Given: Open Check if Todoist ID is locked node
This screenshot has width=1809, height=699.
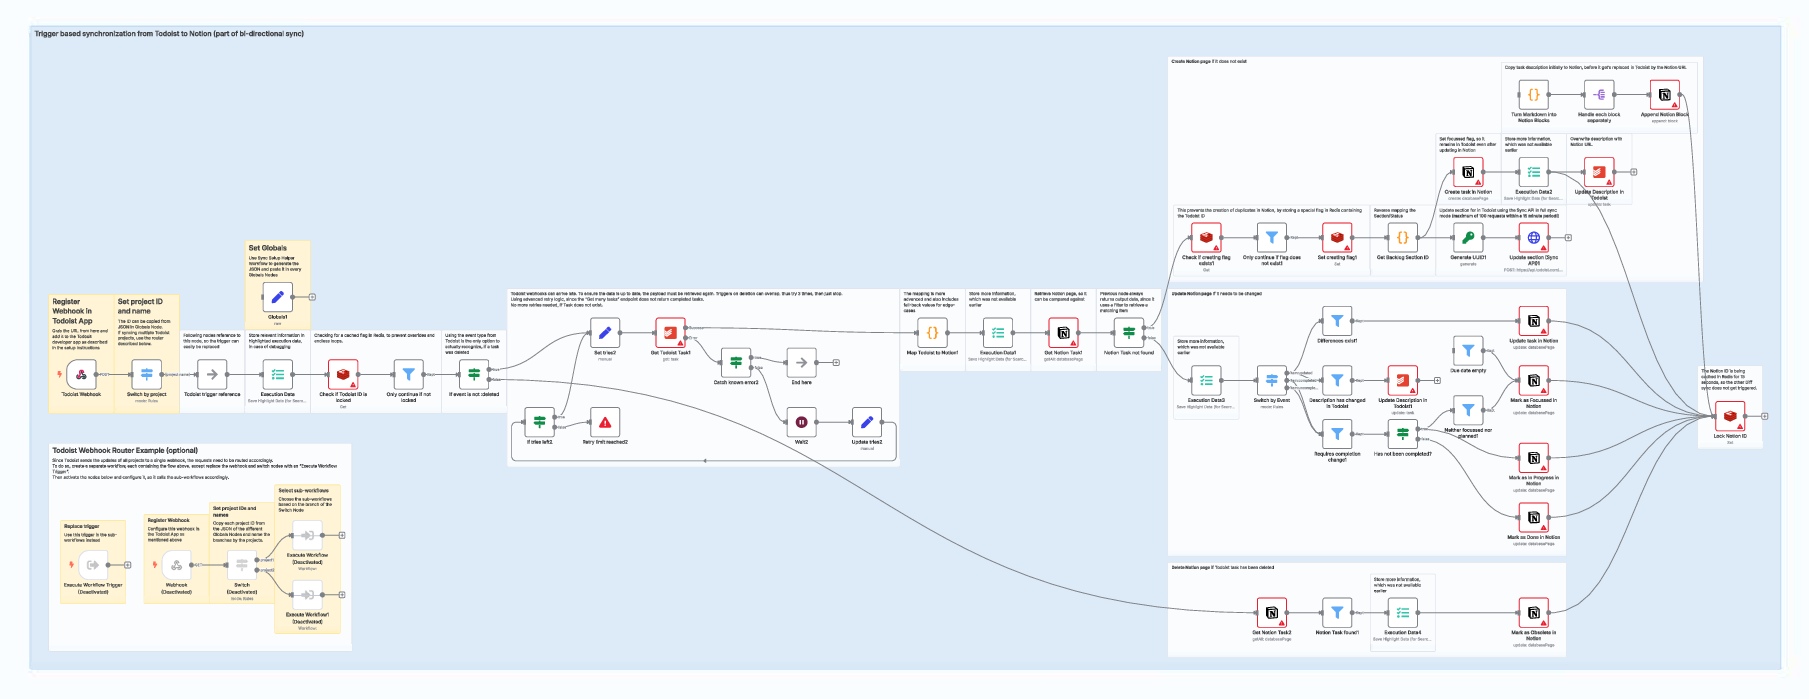Looking at the screenshot, I should click(x=343, y=375).
